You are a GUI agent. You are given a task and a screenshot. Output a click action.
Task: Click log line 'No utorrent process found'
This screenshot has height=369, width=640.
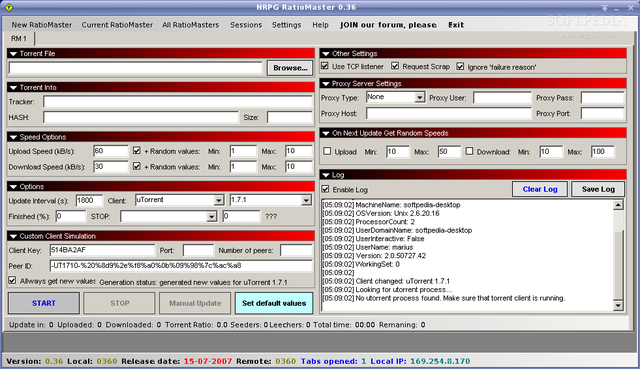coord(444,298)
